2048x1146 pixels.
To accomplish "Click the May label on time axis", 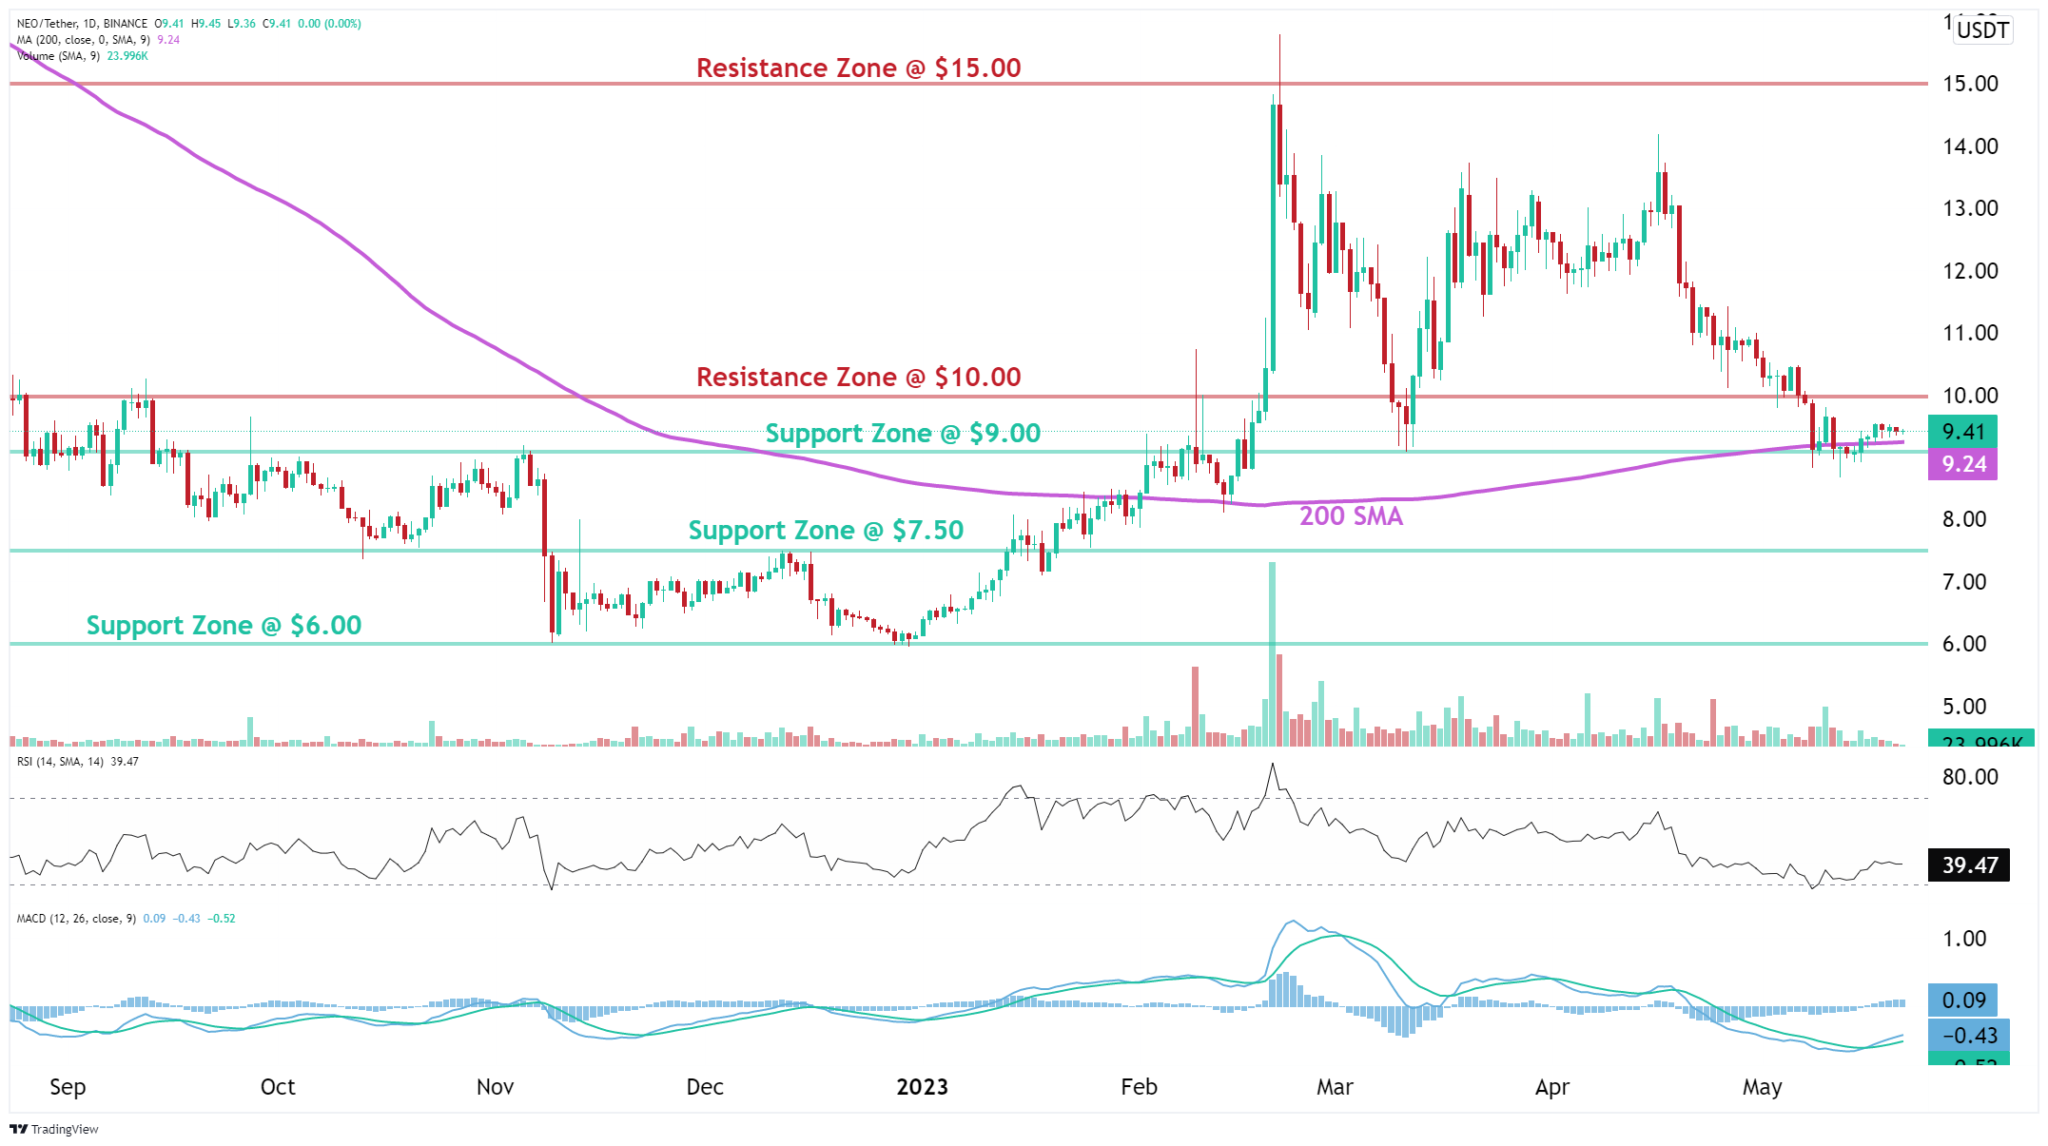I will 1761,1087.
